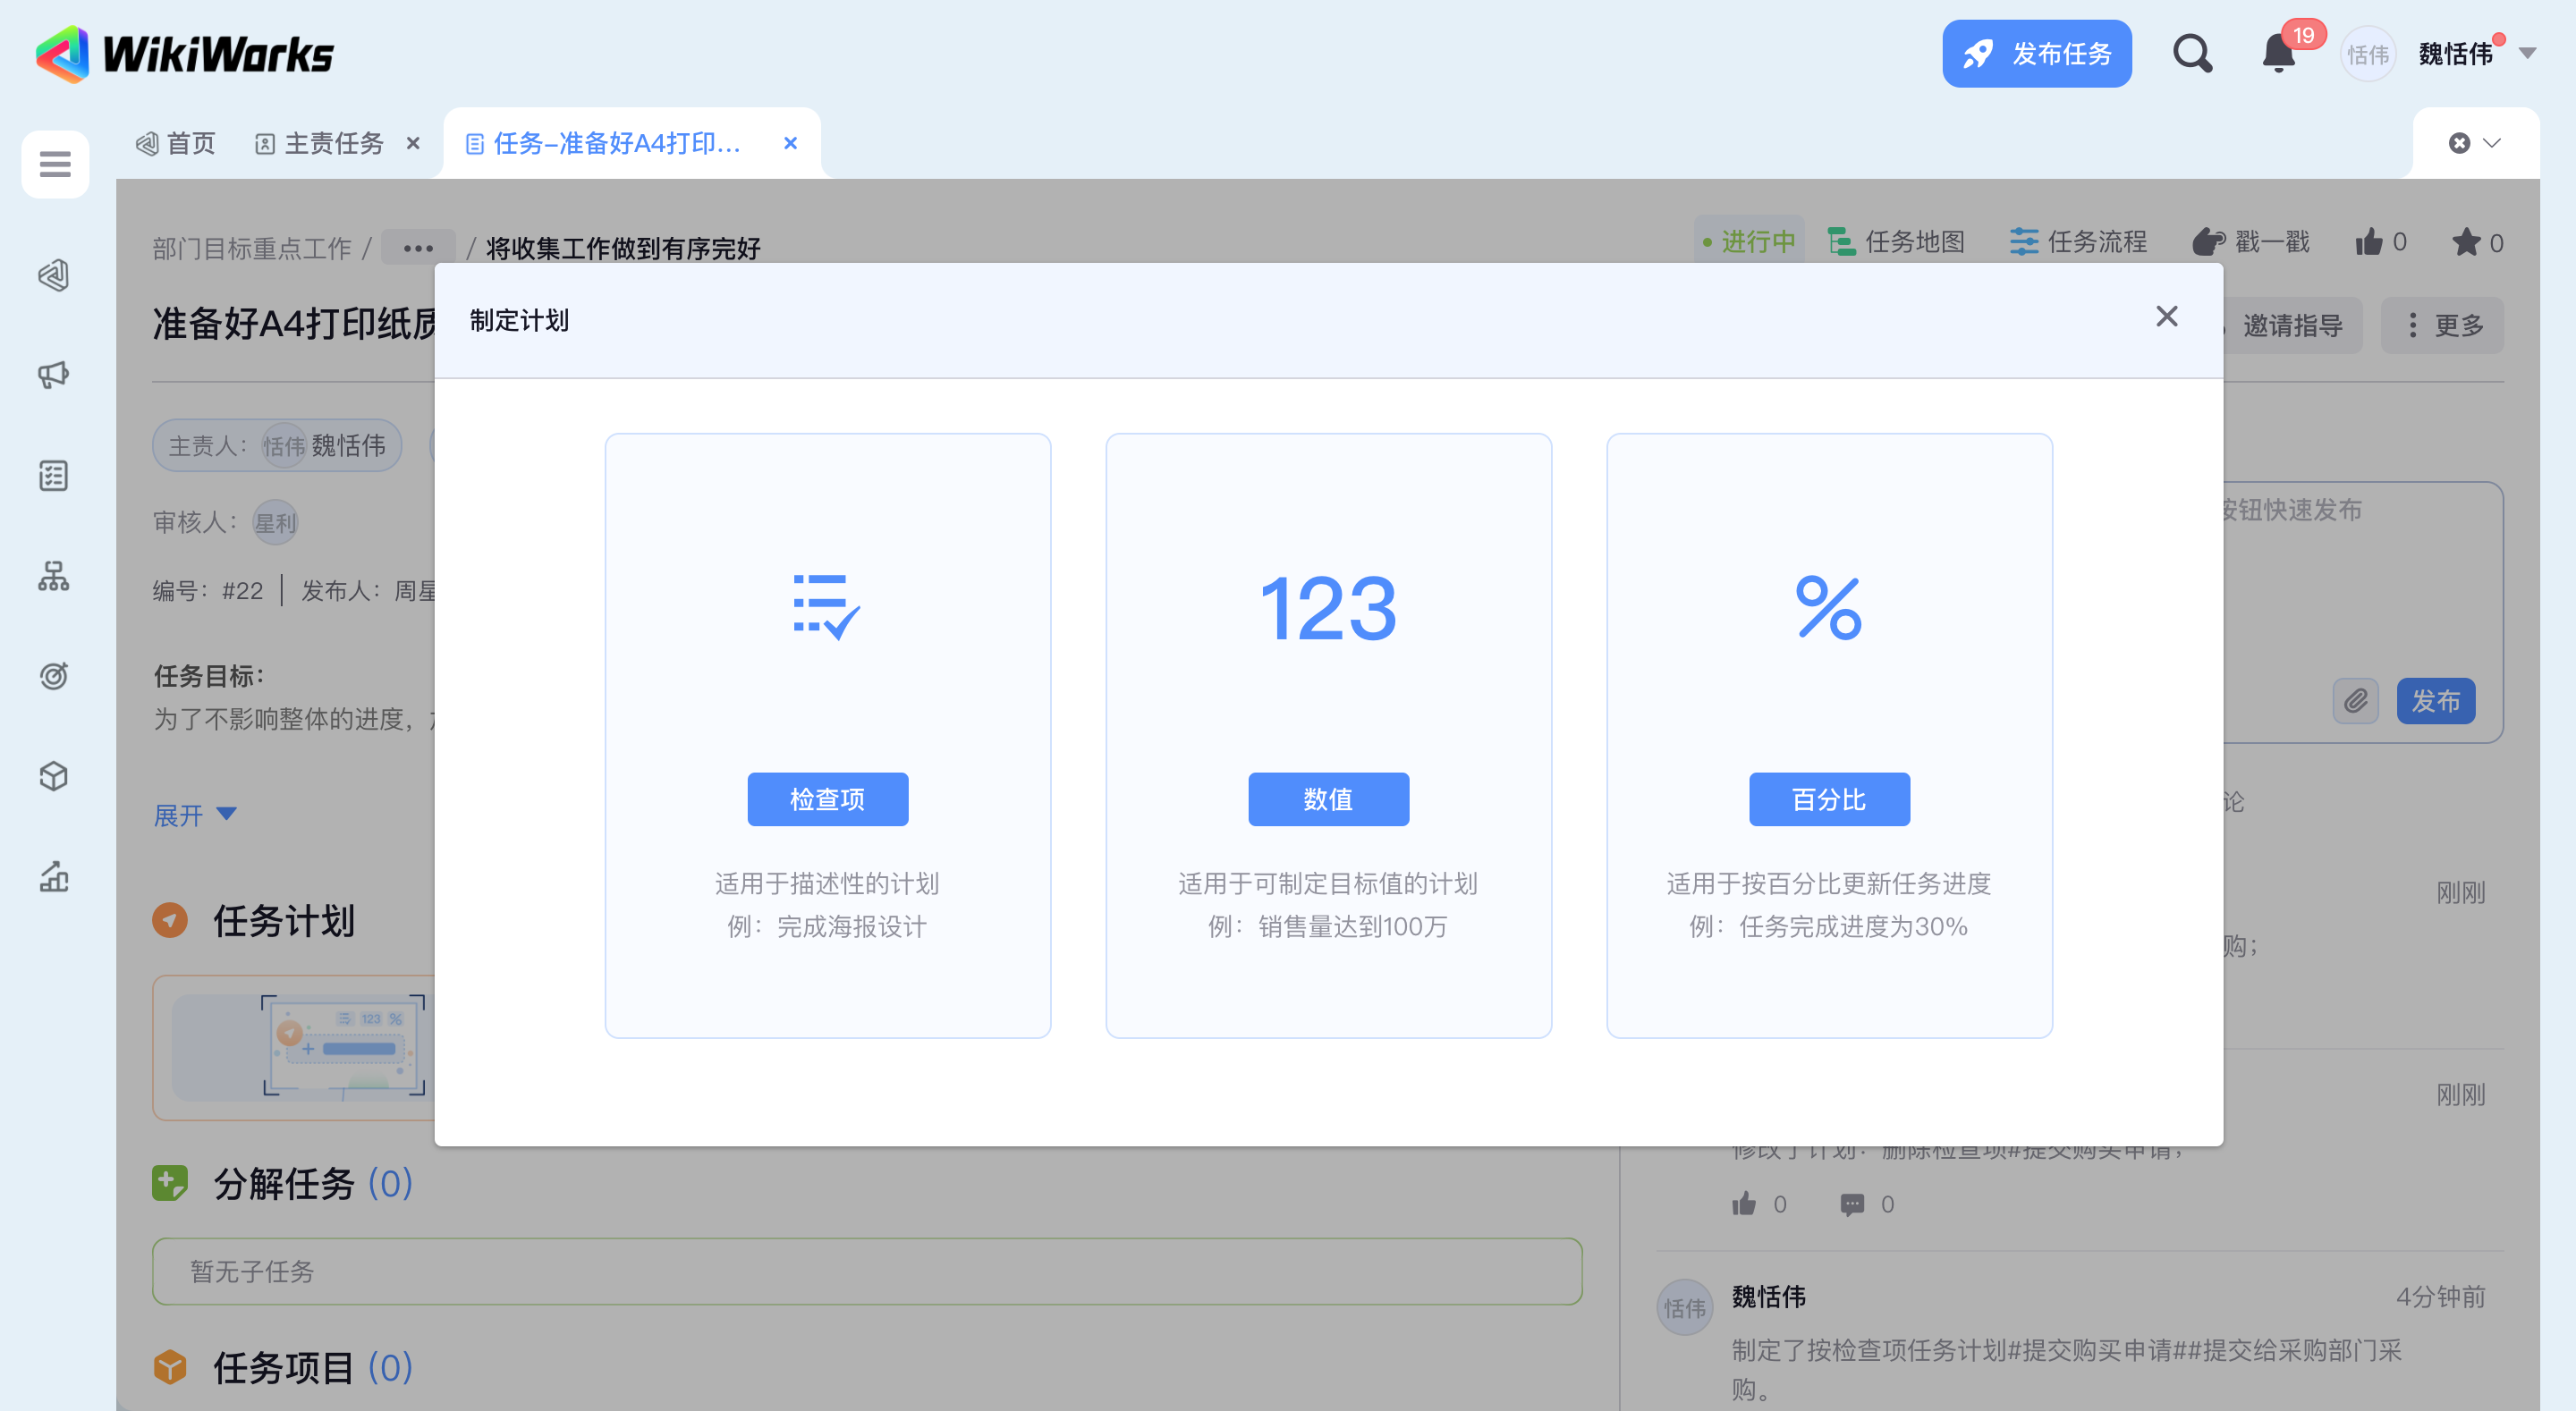
Task: Open the organization chart sidebar icon
Action: coord(54,576)
